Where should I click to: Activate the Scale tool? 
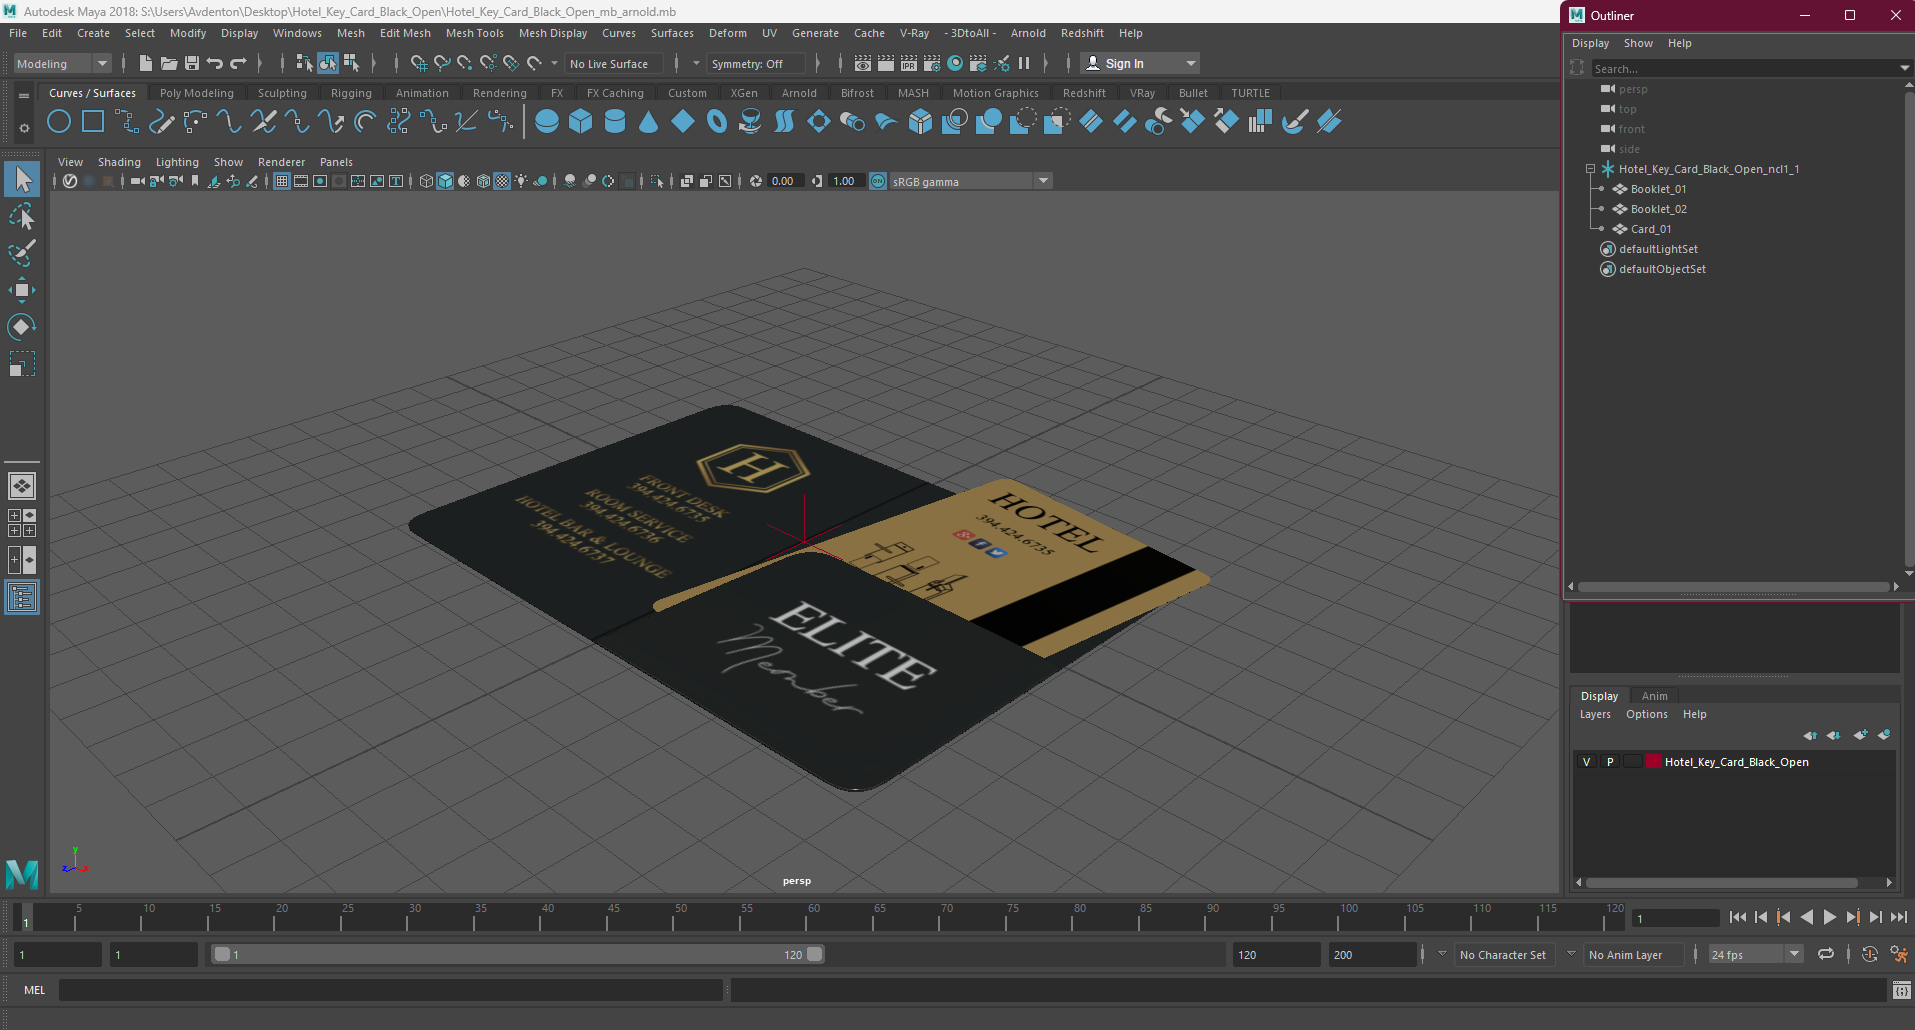(22, 364)
